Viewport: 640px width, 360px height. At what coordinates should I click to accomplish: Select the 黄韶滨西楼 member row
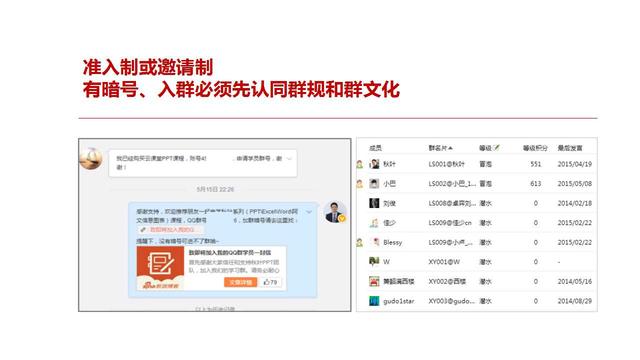coord(477,281)
